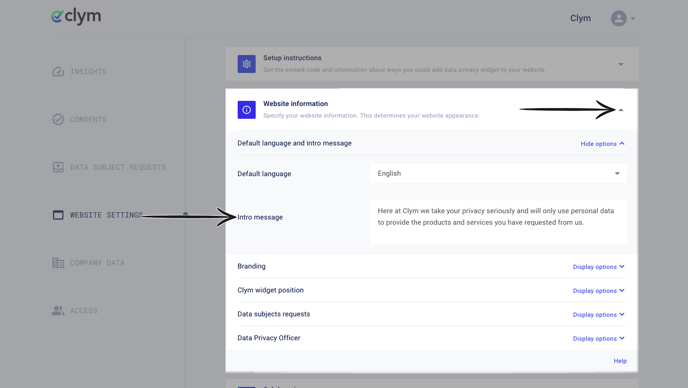Hide options for default language section
This screenshot has width=688, height=388.
(x=602, y=144)
